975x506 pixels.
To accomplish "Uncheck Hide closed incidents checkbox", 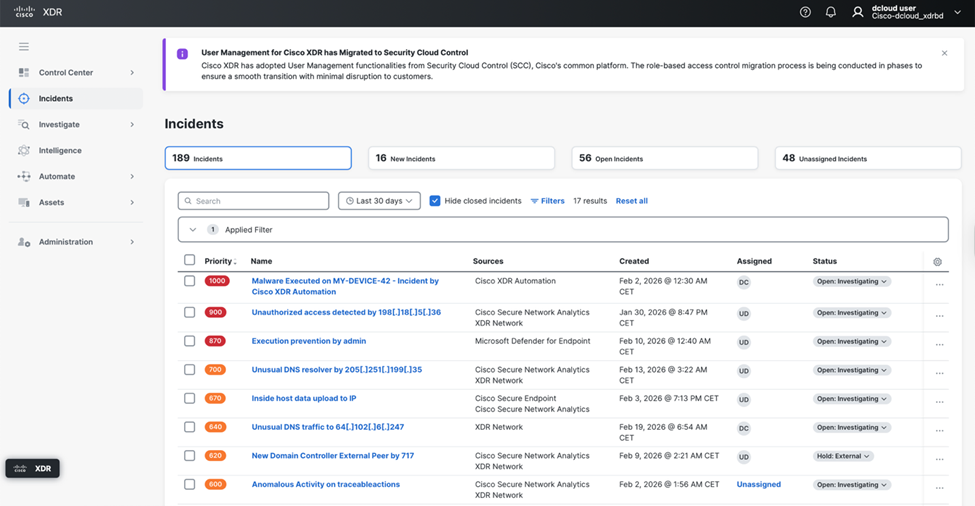I will click(x=435, y=201).
